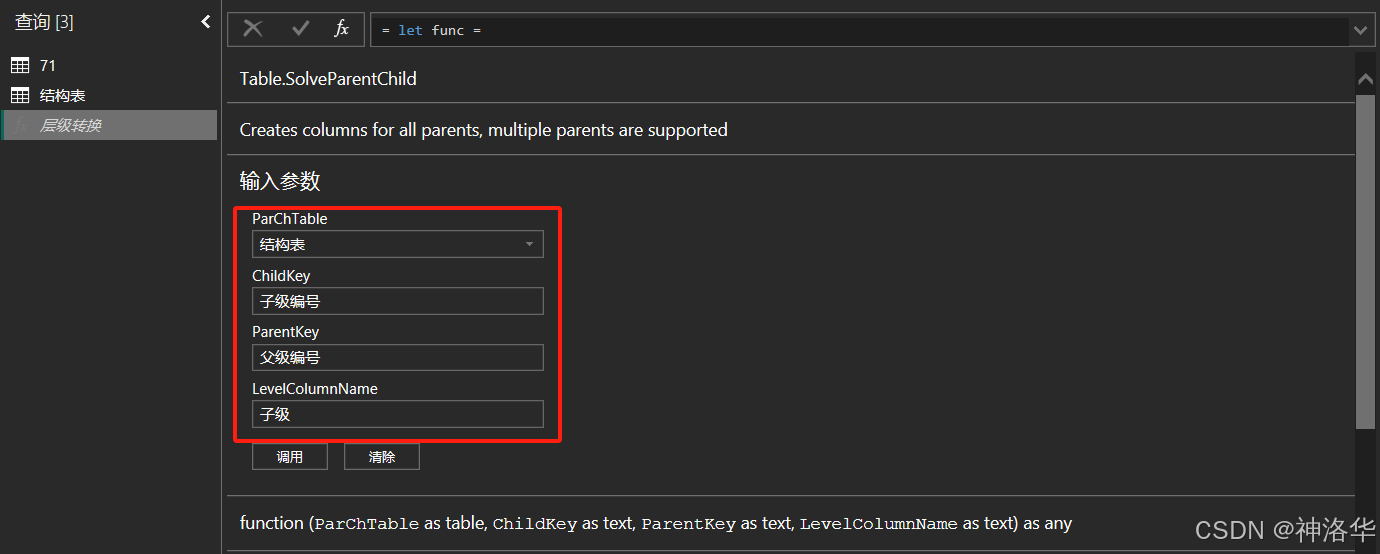Cancel the formula with the X icon
Image resolution: width=1380 pixels, height=554 pixels.
click(253, 29)
